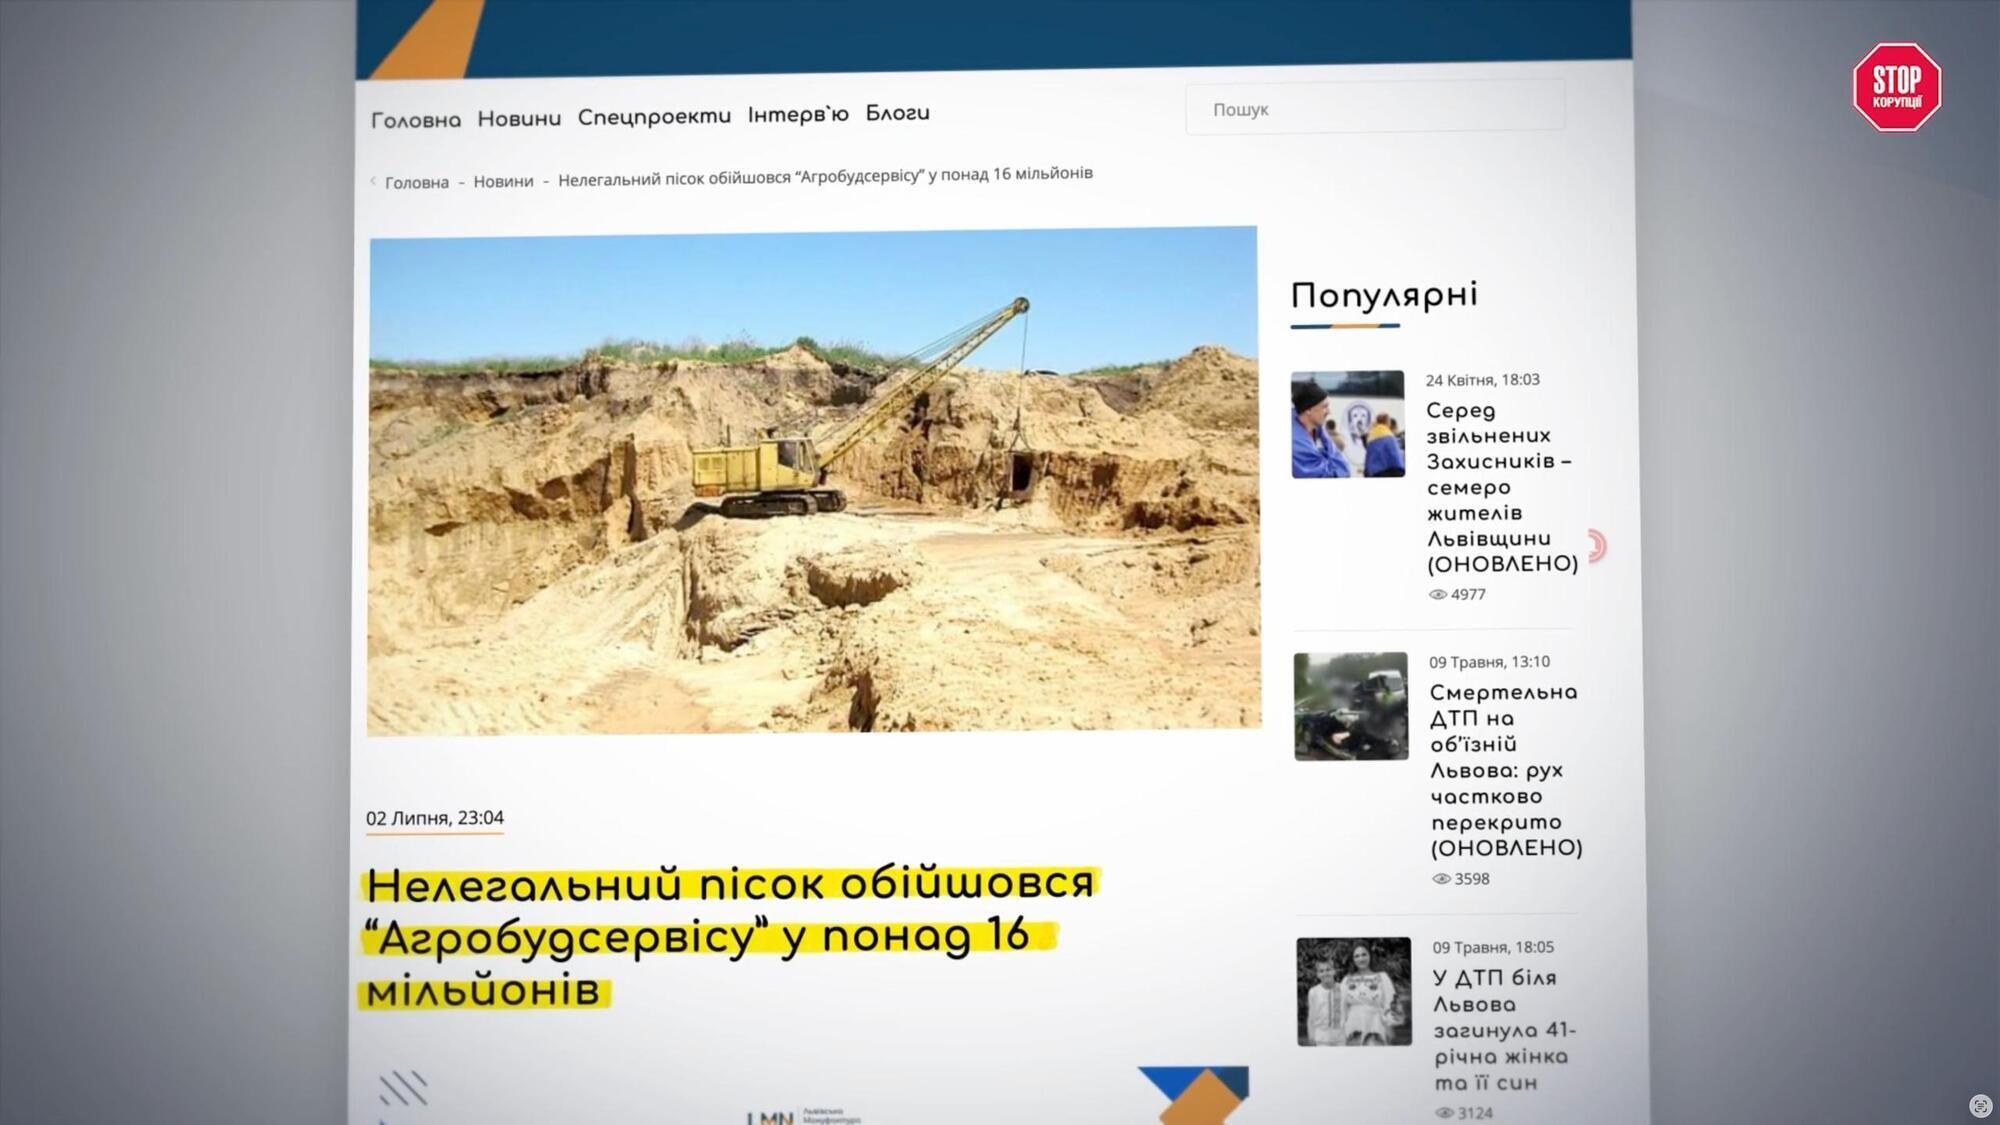2000x1125 pixels.
Task: Open the Блоги menu item
Action: pyautogui.click(x=897, y=113)
